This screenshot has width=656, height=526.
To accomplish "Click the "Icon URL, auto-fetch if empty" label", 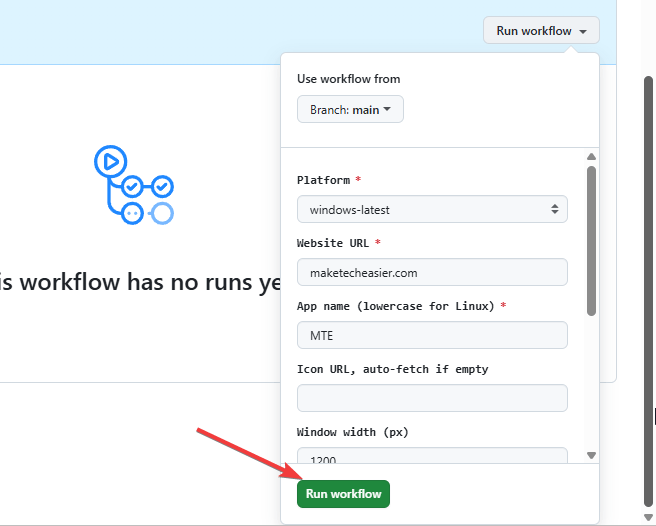I will point(392,369).
